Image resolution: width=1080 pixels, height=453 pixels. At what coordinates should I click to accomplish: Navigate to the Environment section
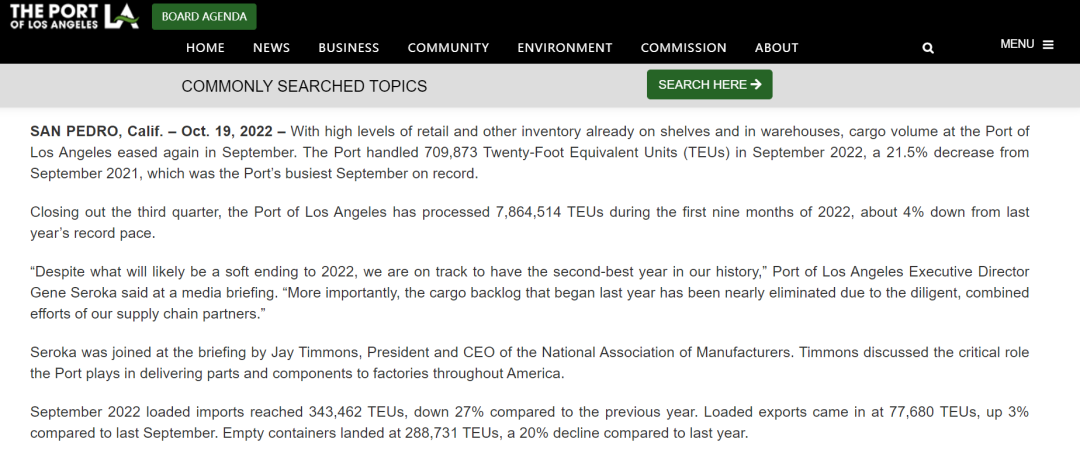coord(564,48)
